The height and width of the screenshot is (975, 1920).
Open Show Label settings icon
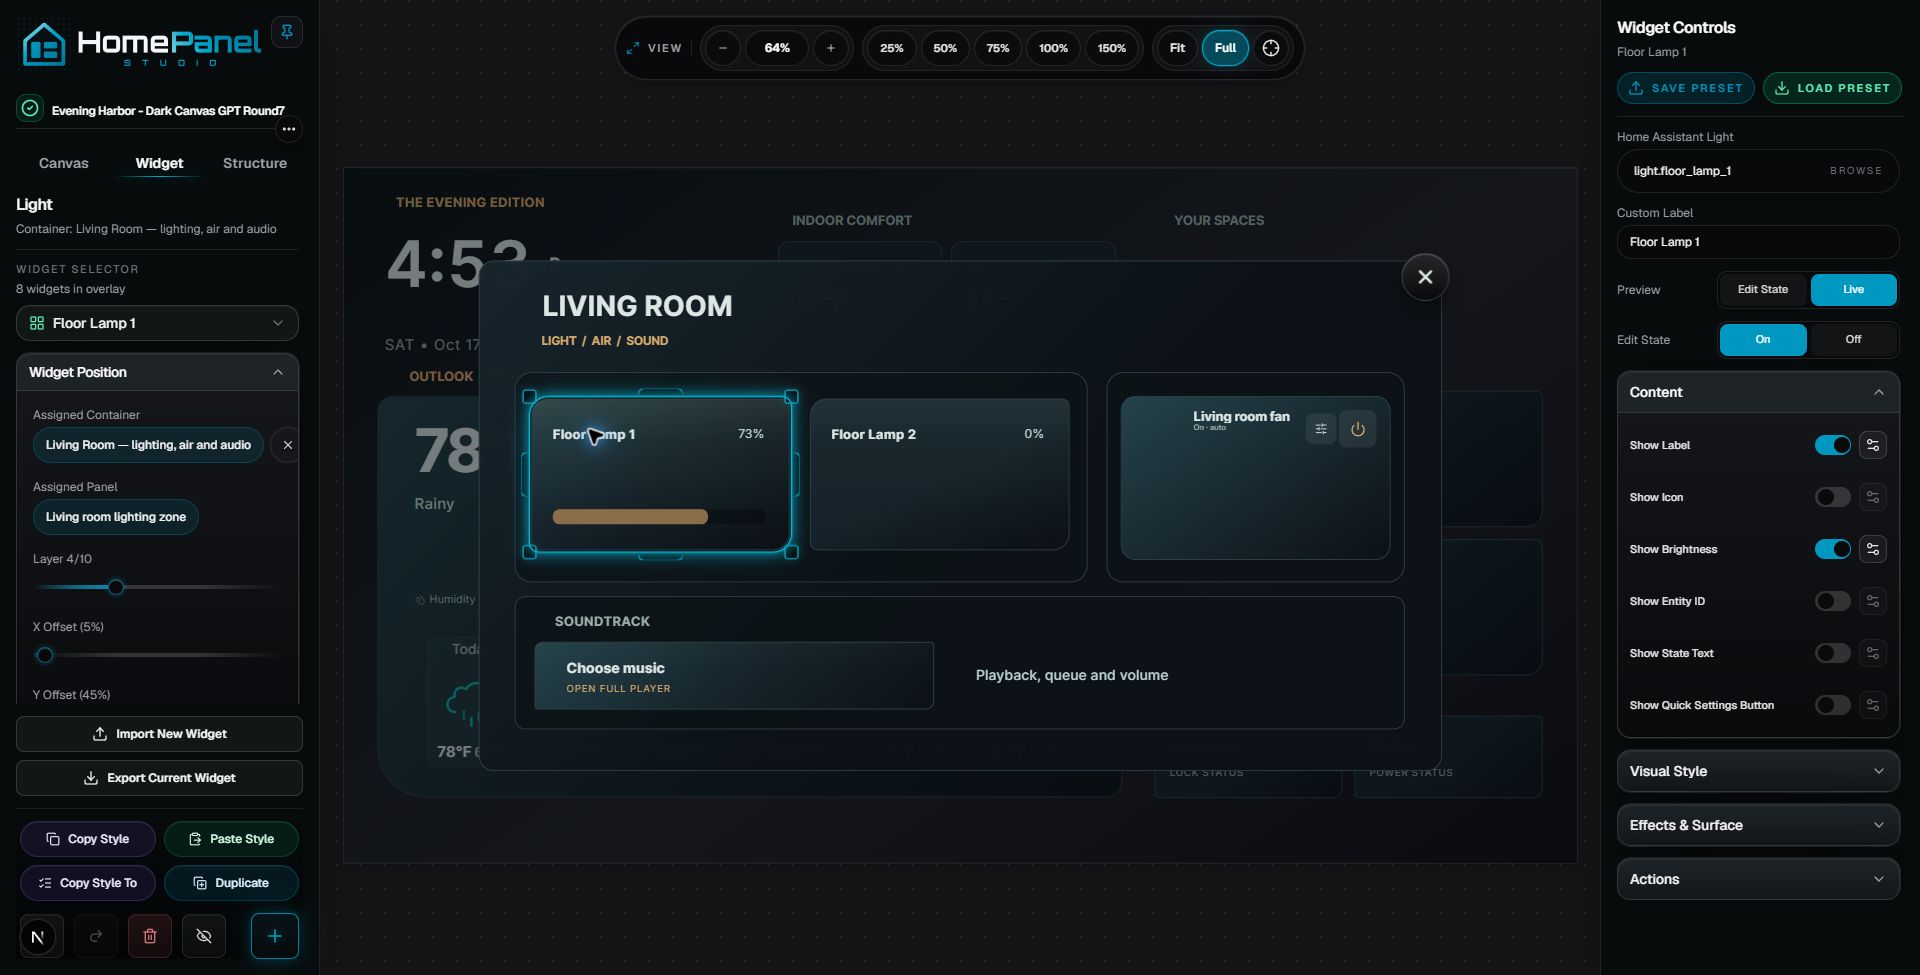tap(1873, 445)
